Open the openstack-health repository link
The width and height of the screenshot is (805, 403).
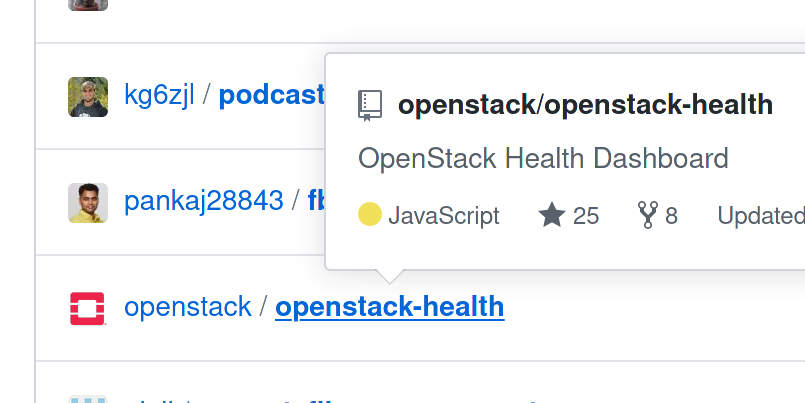click(x=390, y=307)
